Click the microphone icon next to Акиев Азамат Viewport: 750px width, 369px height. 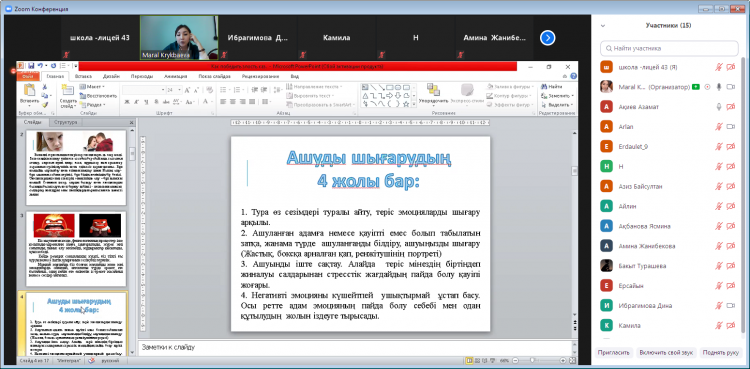point(718,107)
